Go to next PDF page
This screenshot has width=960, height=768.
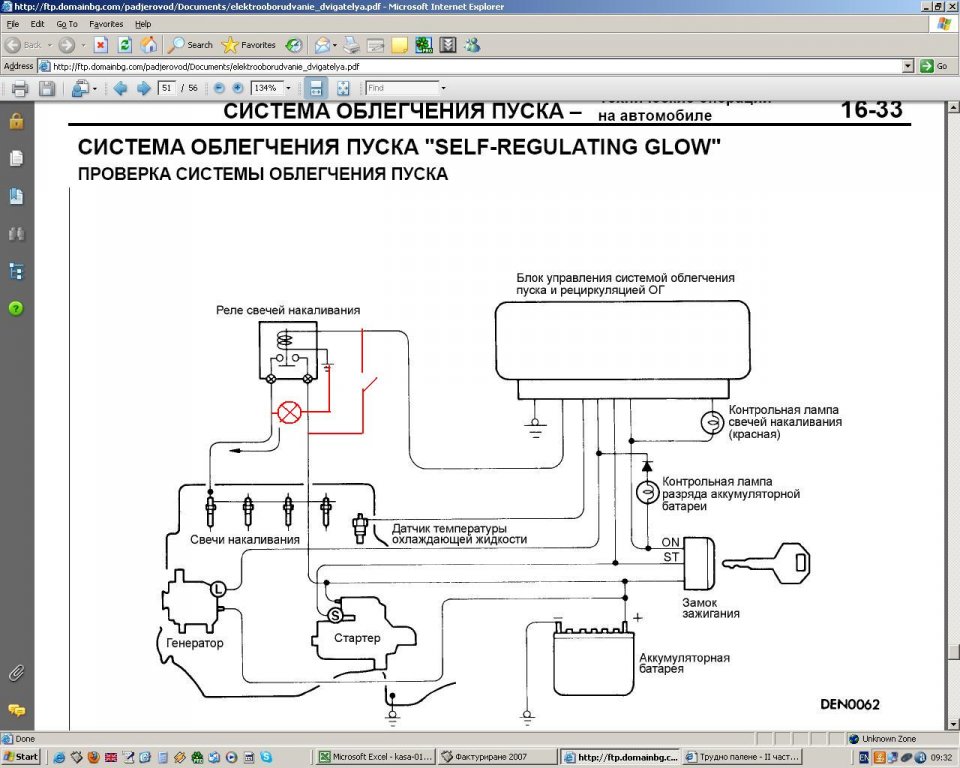(143, 88)
